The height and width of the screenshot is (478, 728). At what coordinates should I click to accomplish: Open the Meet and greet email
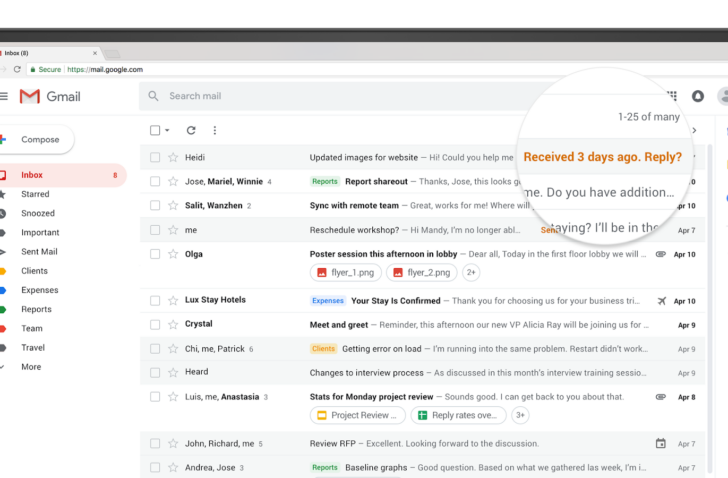tap(422, 325)
